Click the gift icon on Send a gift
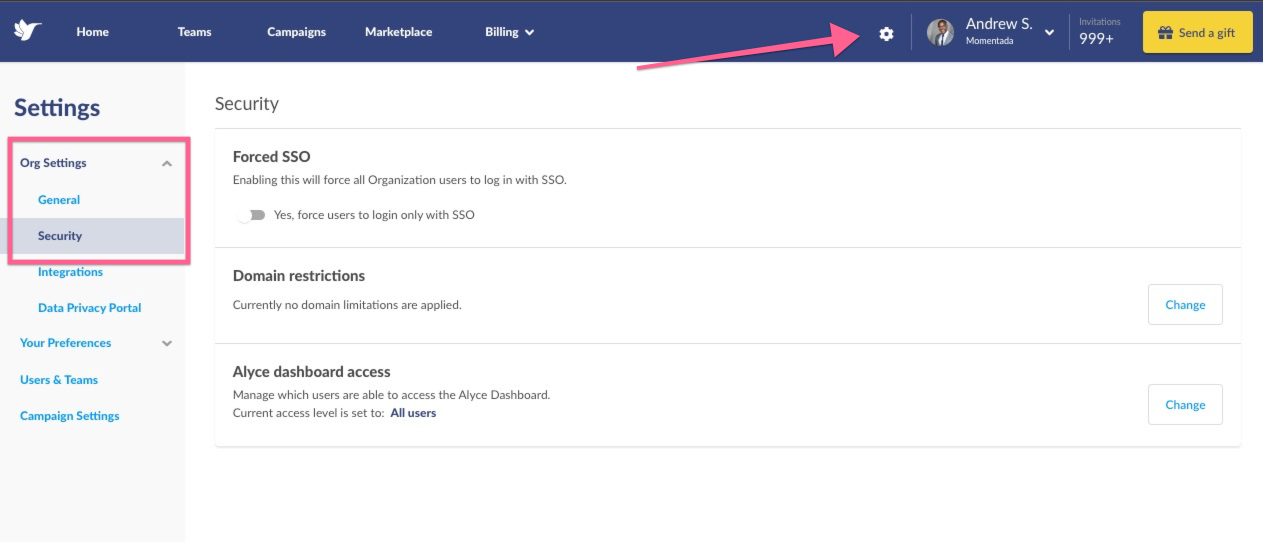This screenshot has height=542, width=1263. pyautogui.click(x=1166, y=32)
